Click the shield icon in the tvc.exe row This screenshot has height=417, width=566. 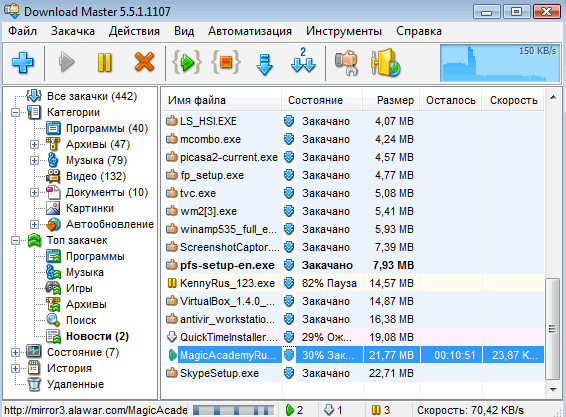(x=289, y=193)
